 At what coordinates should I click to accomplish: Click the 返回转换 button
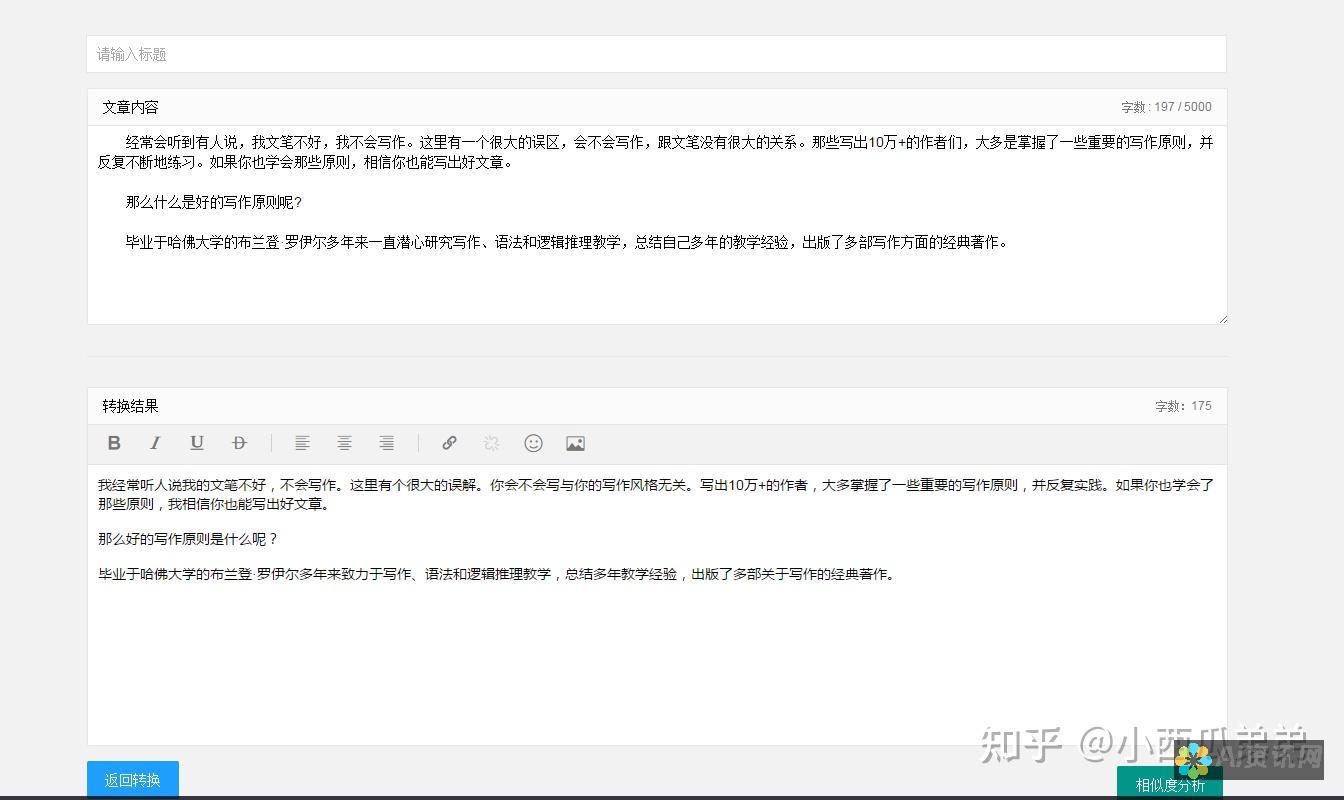click(133, 780)
